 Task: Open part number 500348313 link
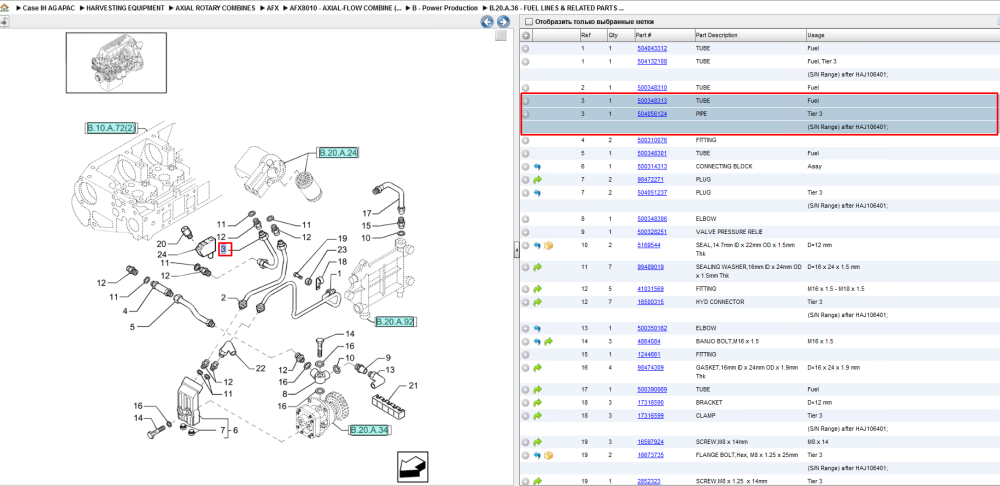(x=652, y=101)
